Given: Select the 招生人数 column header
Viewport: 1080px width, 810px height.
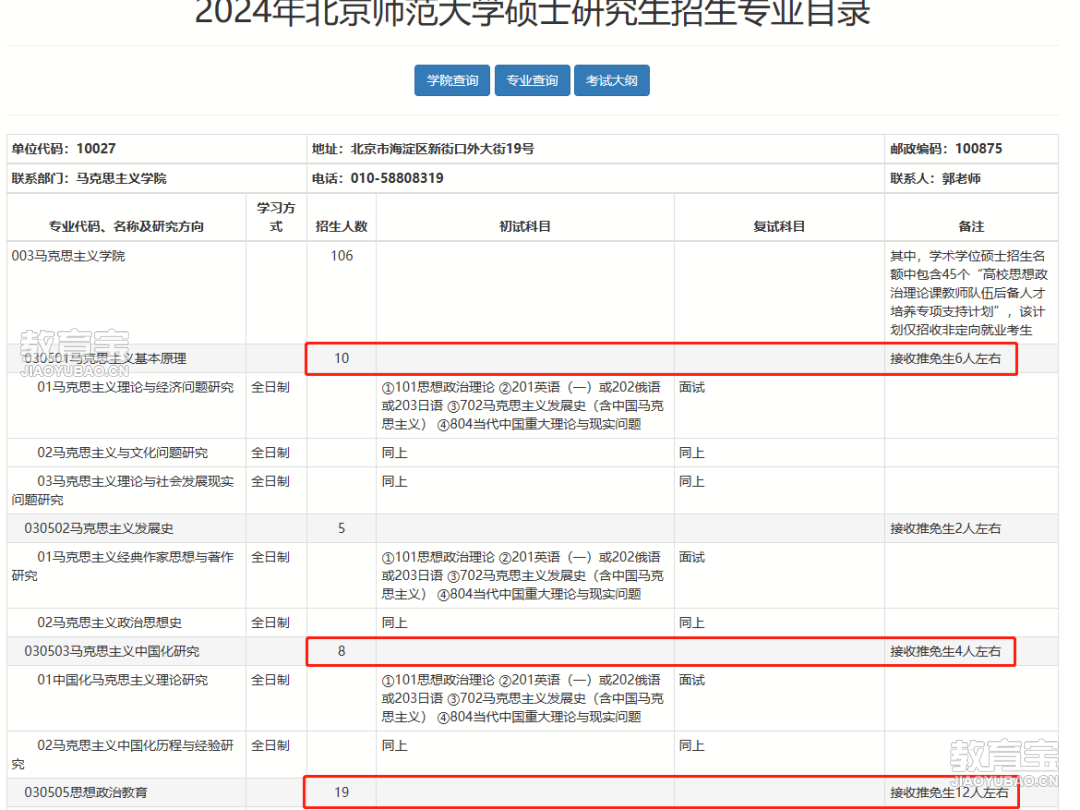Looking at the screenshot, I should click(342, 227).
